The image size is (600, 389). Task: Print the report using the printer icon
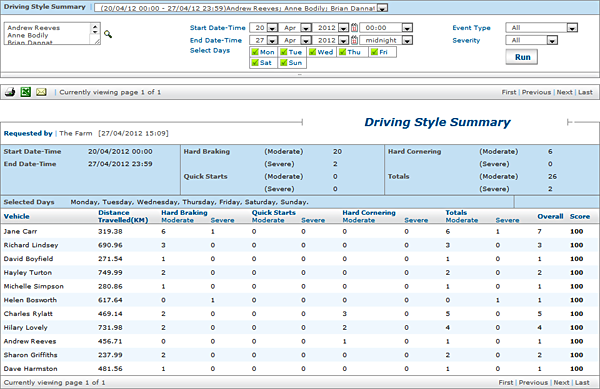click(x=10, y=92)
